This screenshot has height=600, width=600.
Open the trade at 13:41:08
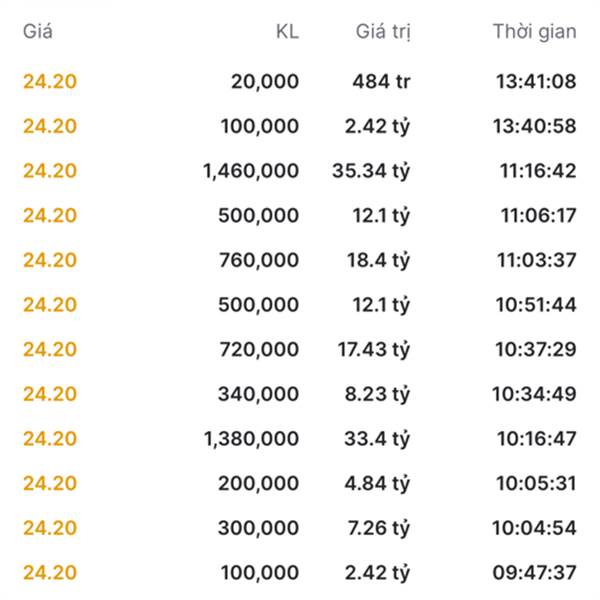tap(300, 82)
